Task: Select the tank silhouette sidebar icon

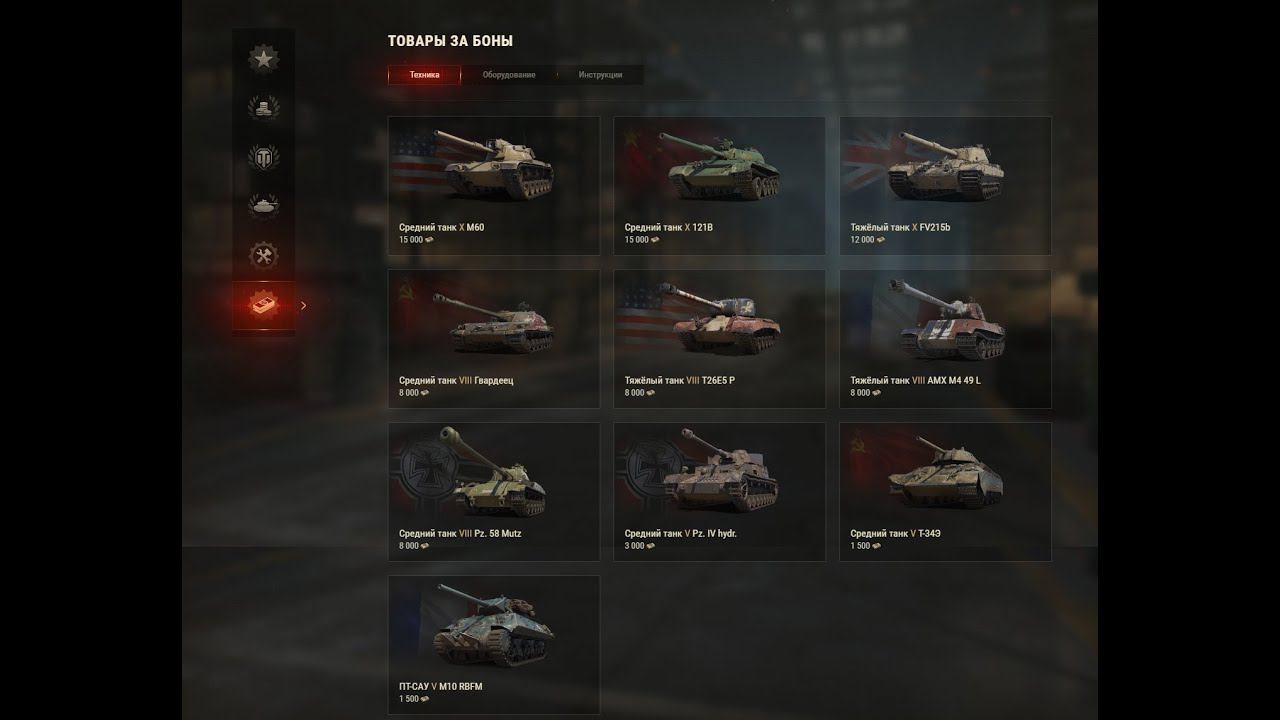Action: tap(263, 206)
